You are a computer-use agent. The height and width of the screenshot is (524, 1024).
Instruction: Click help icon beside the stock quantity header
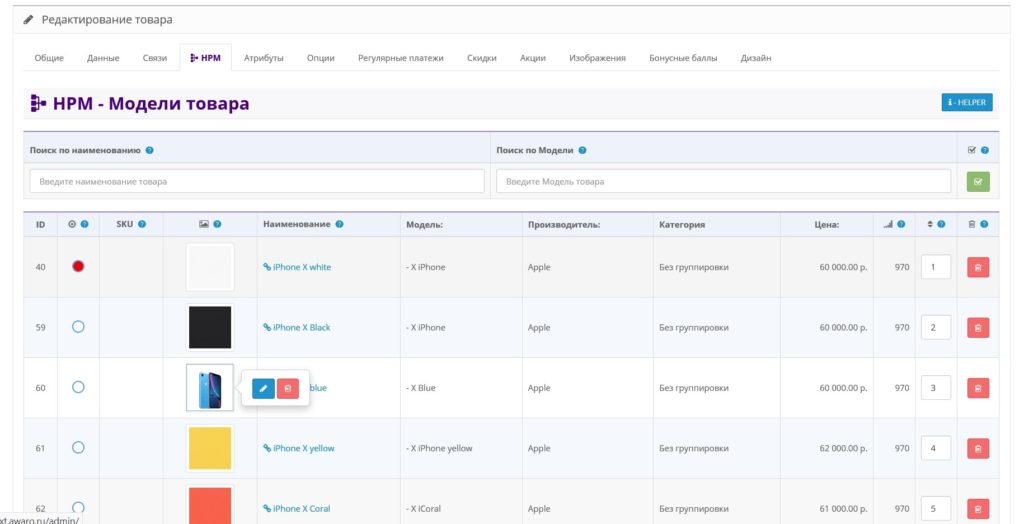(901, 224)
